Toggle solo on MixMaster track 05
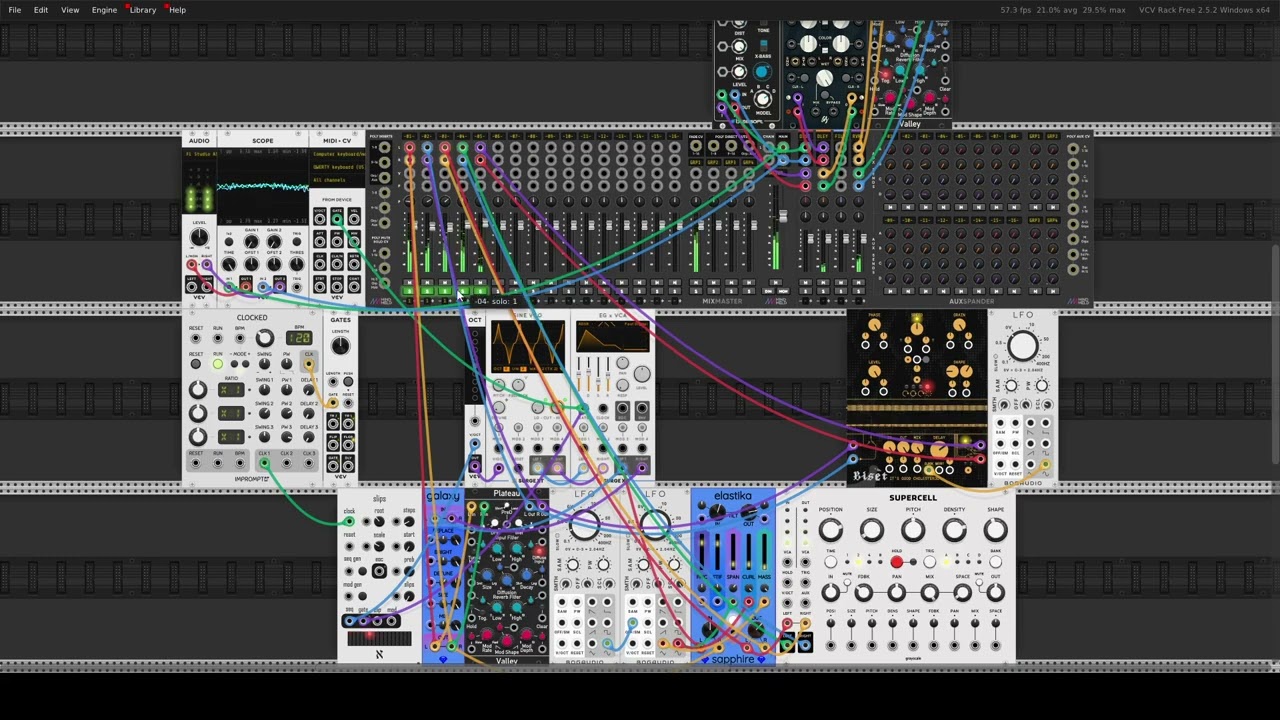The height and width of the screenshot is (720, 1280). click(x=480, y=291)
